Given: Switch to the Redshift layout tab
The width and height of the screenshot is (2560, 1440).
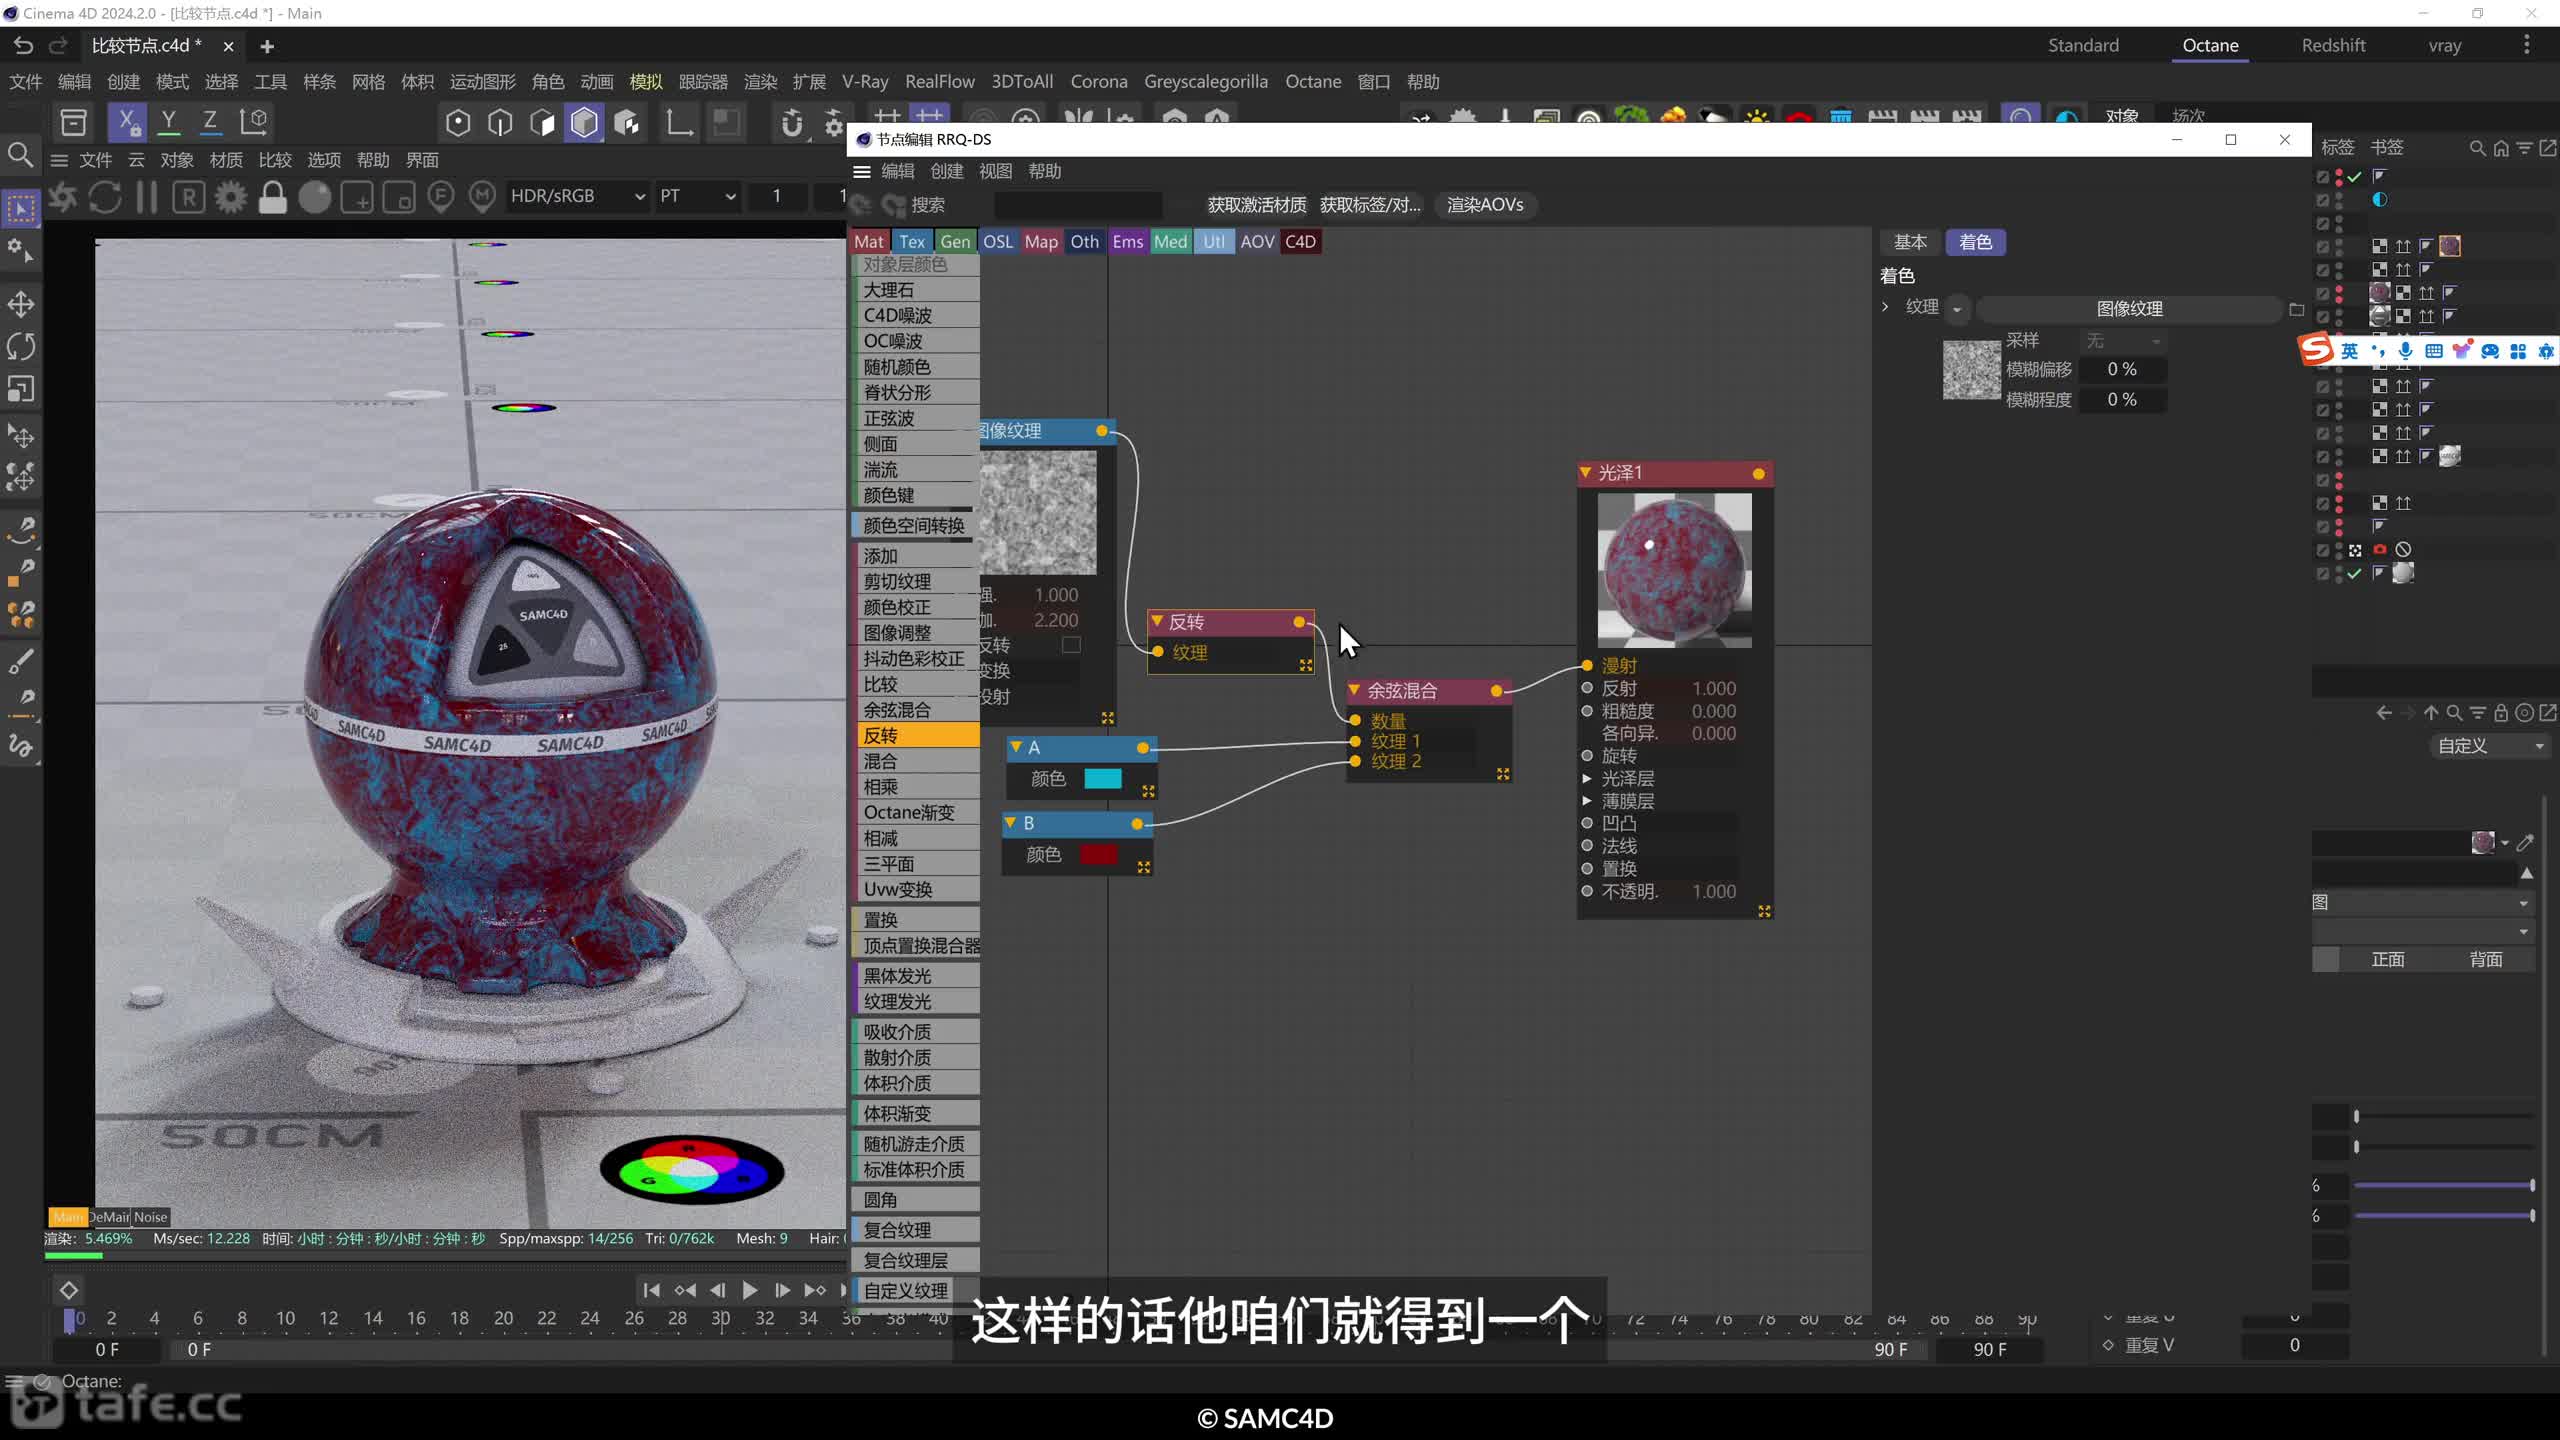Looking at the screenshot, I should coord(2333,46).
